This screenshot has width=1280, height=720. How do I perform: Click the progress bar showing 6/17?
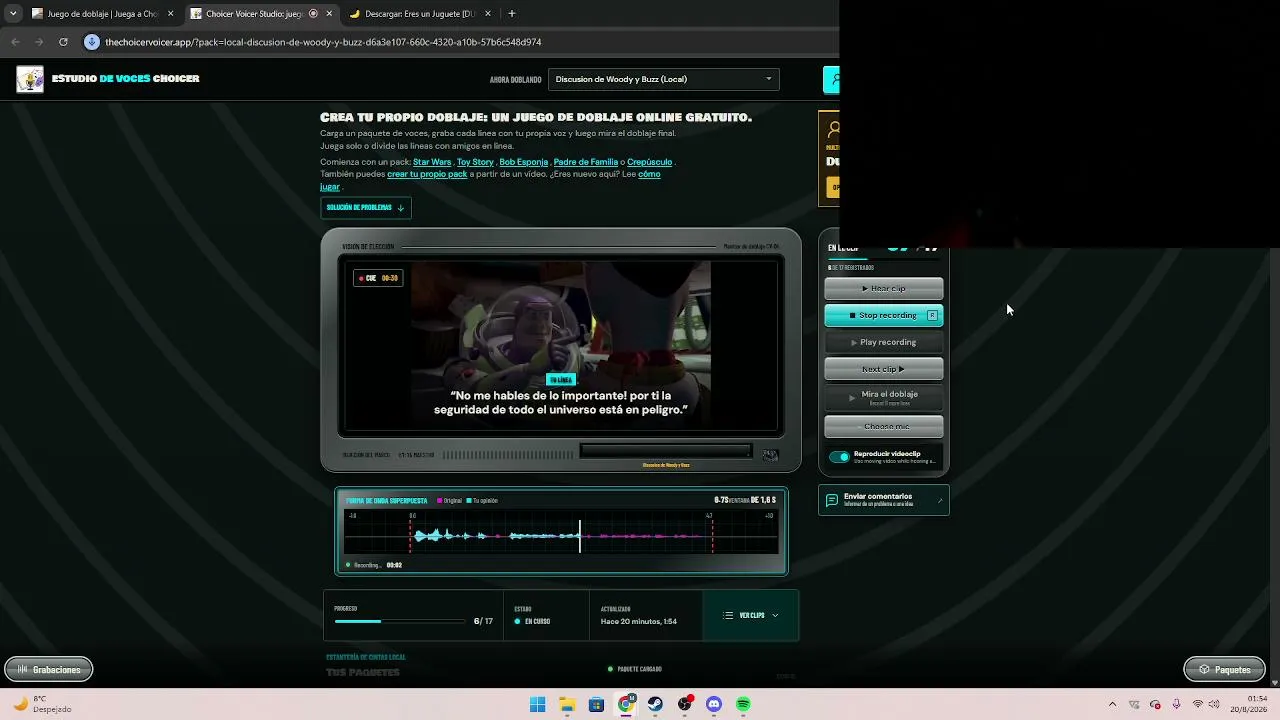point(400,622)
